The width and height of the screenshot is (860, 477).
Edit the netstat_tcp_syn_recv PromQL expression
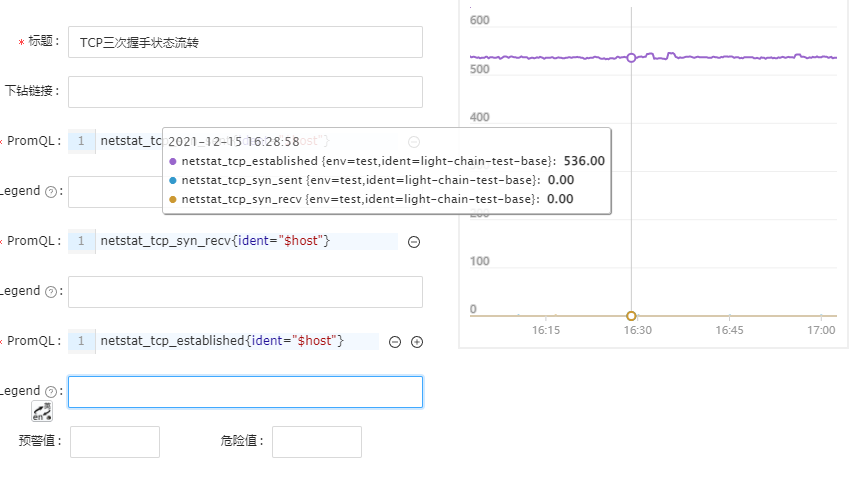(x=247, y=241)
